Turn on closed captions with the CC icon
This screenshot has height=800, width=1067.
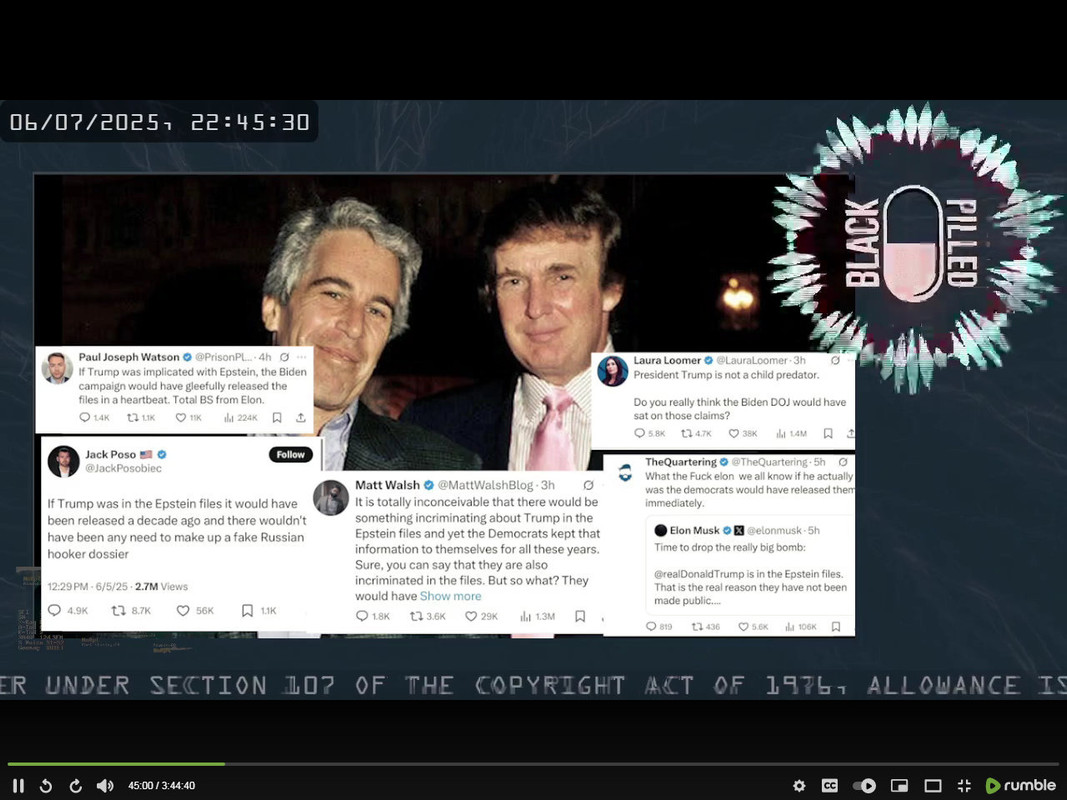(x=830, y=786)
